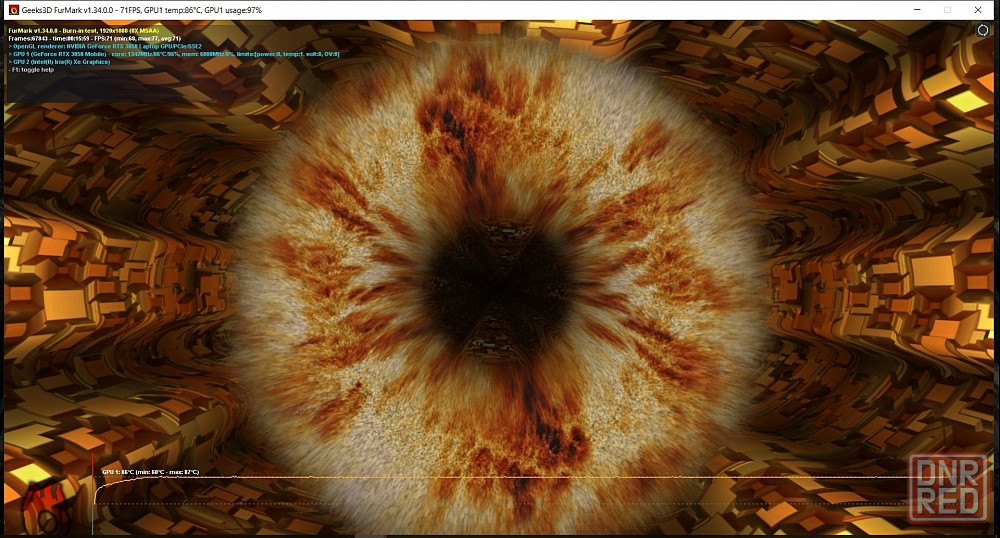Click the 'OpenGL renderer: NVIDIA GeForce RTX 3050' line
This screenshot has width=1000, height=538.
105,47
